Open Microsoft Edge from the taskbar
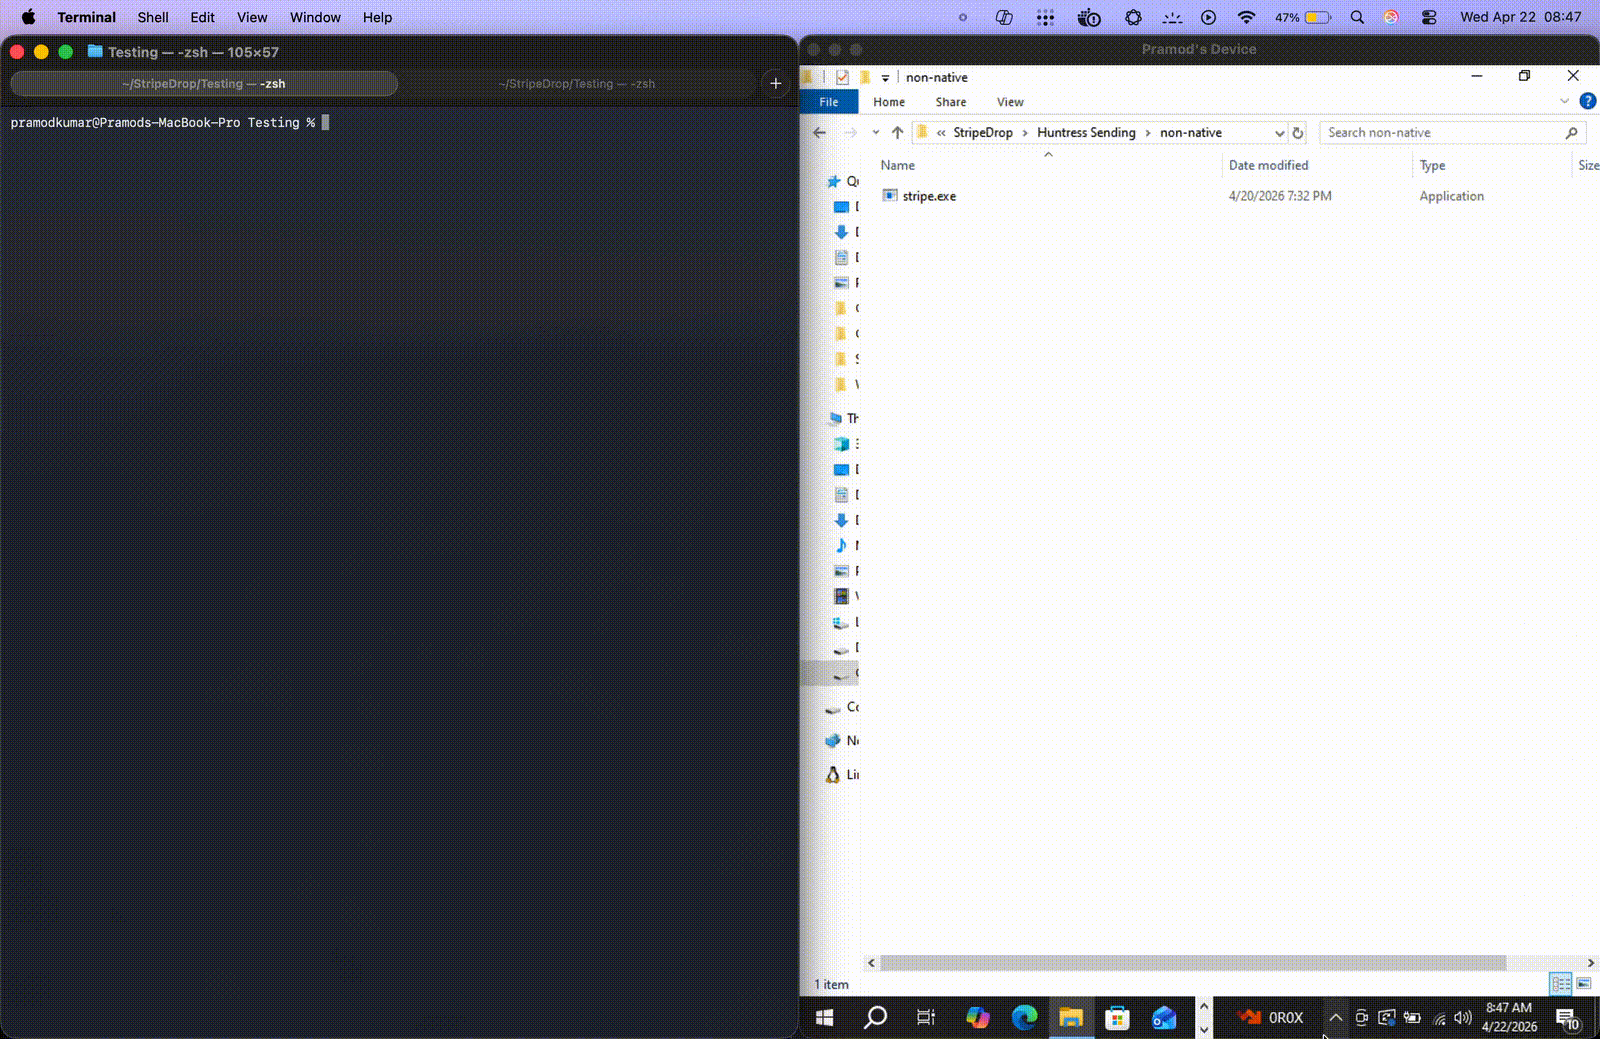 (x=1024, y=1018)
